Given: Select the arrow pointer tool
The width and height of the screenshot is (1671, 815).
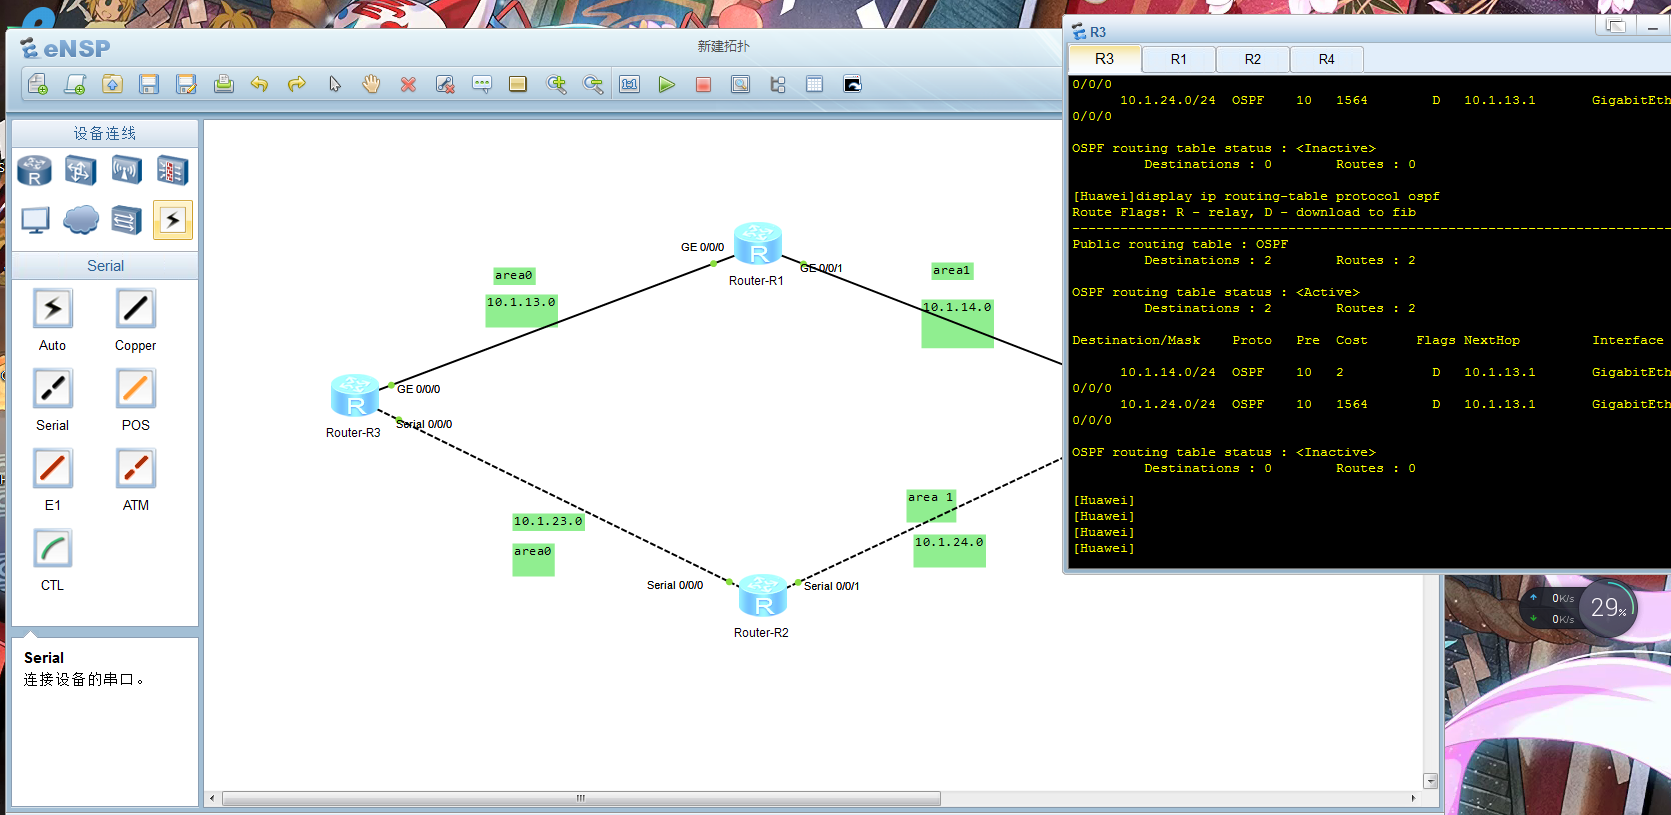Looking at the screenshot, I should pyautogui.click(x=334, y=84).
